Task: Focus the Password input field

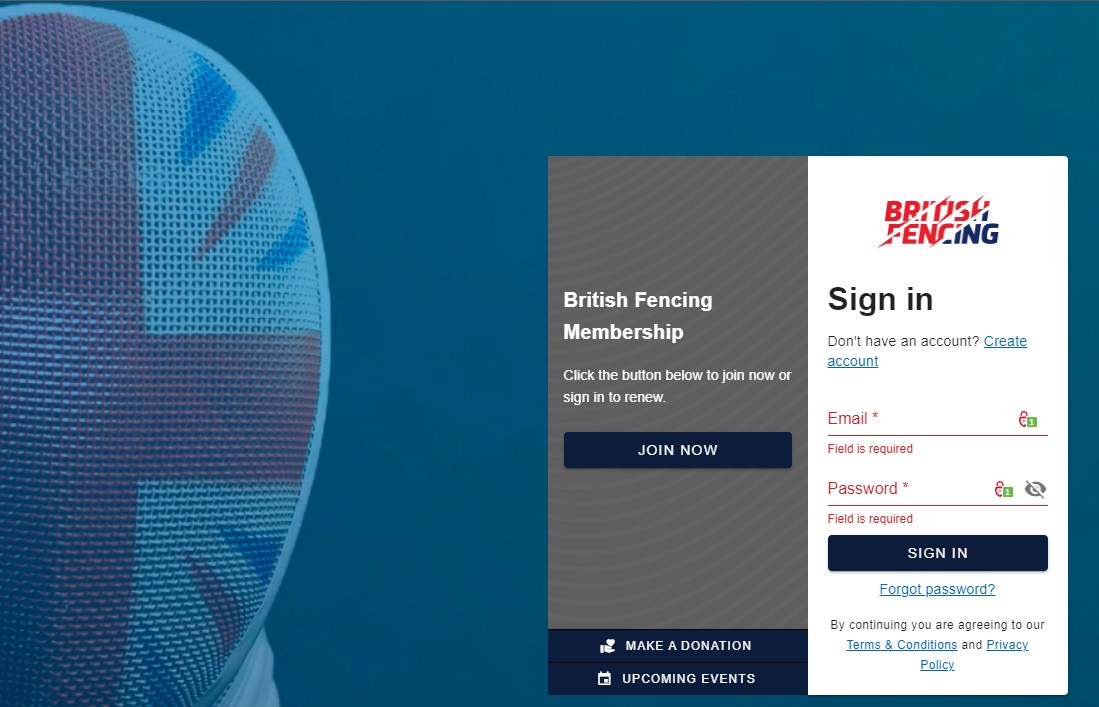Action: coord(905,489)
